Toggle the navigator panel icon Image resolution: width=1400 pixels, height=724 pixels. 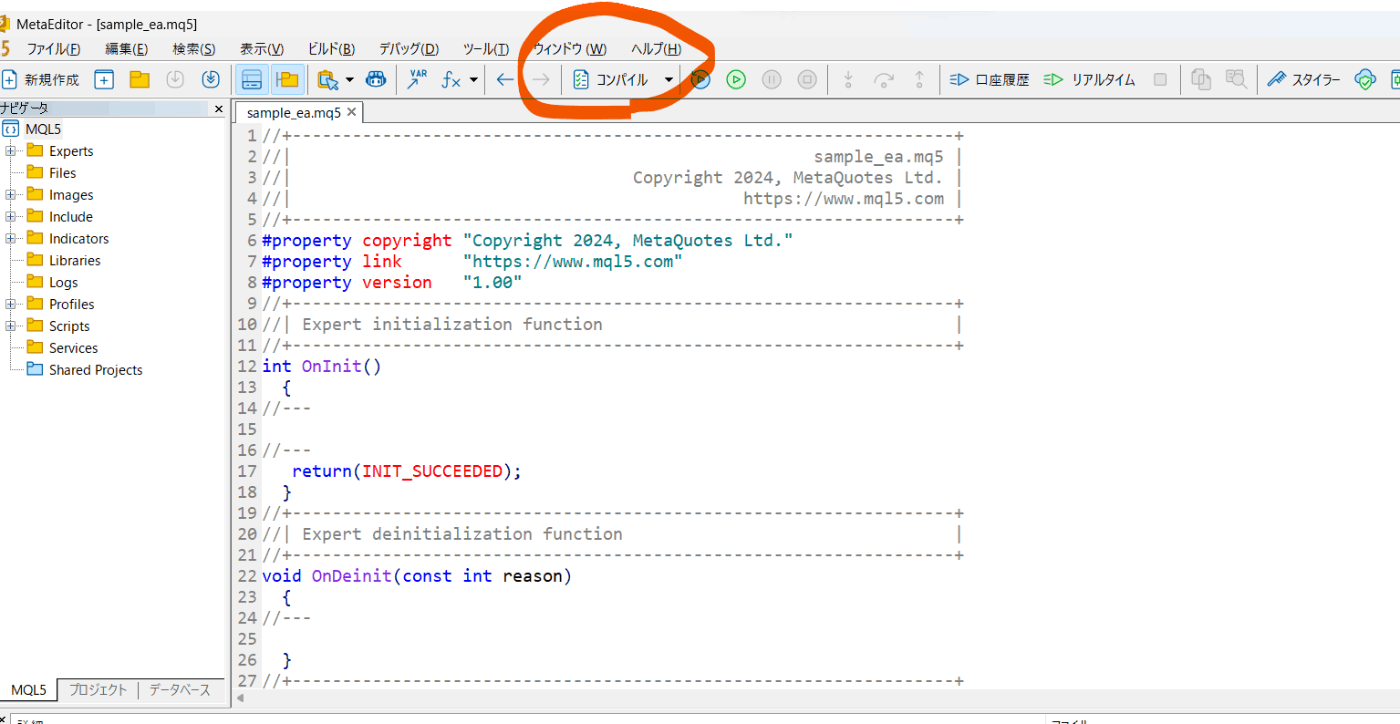(x=287, y=80)
